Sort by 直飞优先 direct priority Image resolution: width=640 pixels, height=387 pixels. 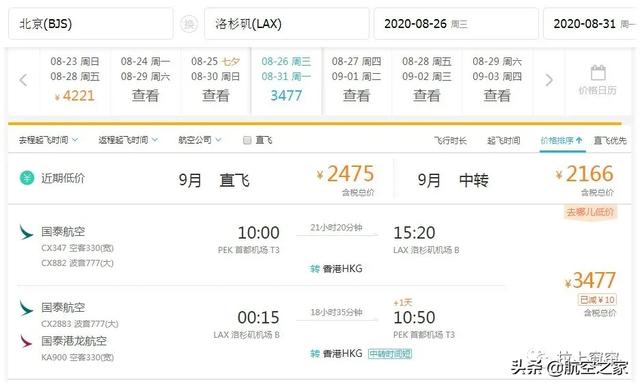tap(610, 141)
